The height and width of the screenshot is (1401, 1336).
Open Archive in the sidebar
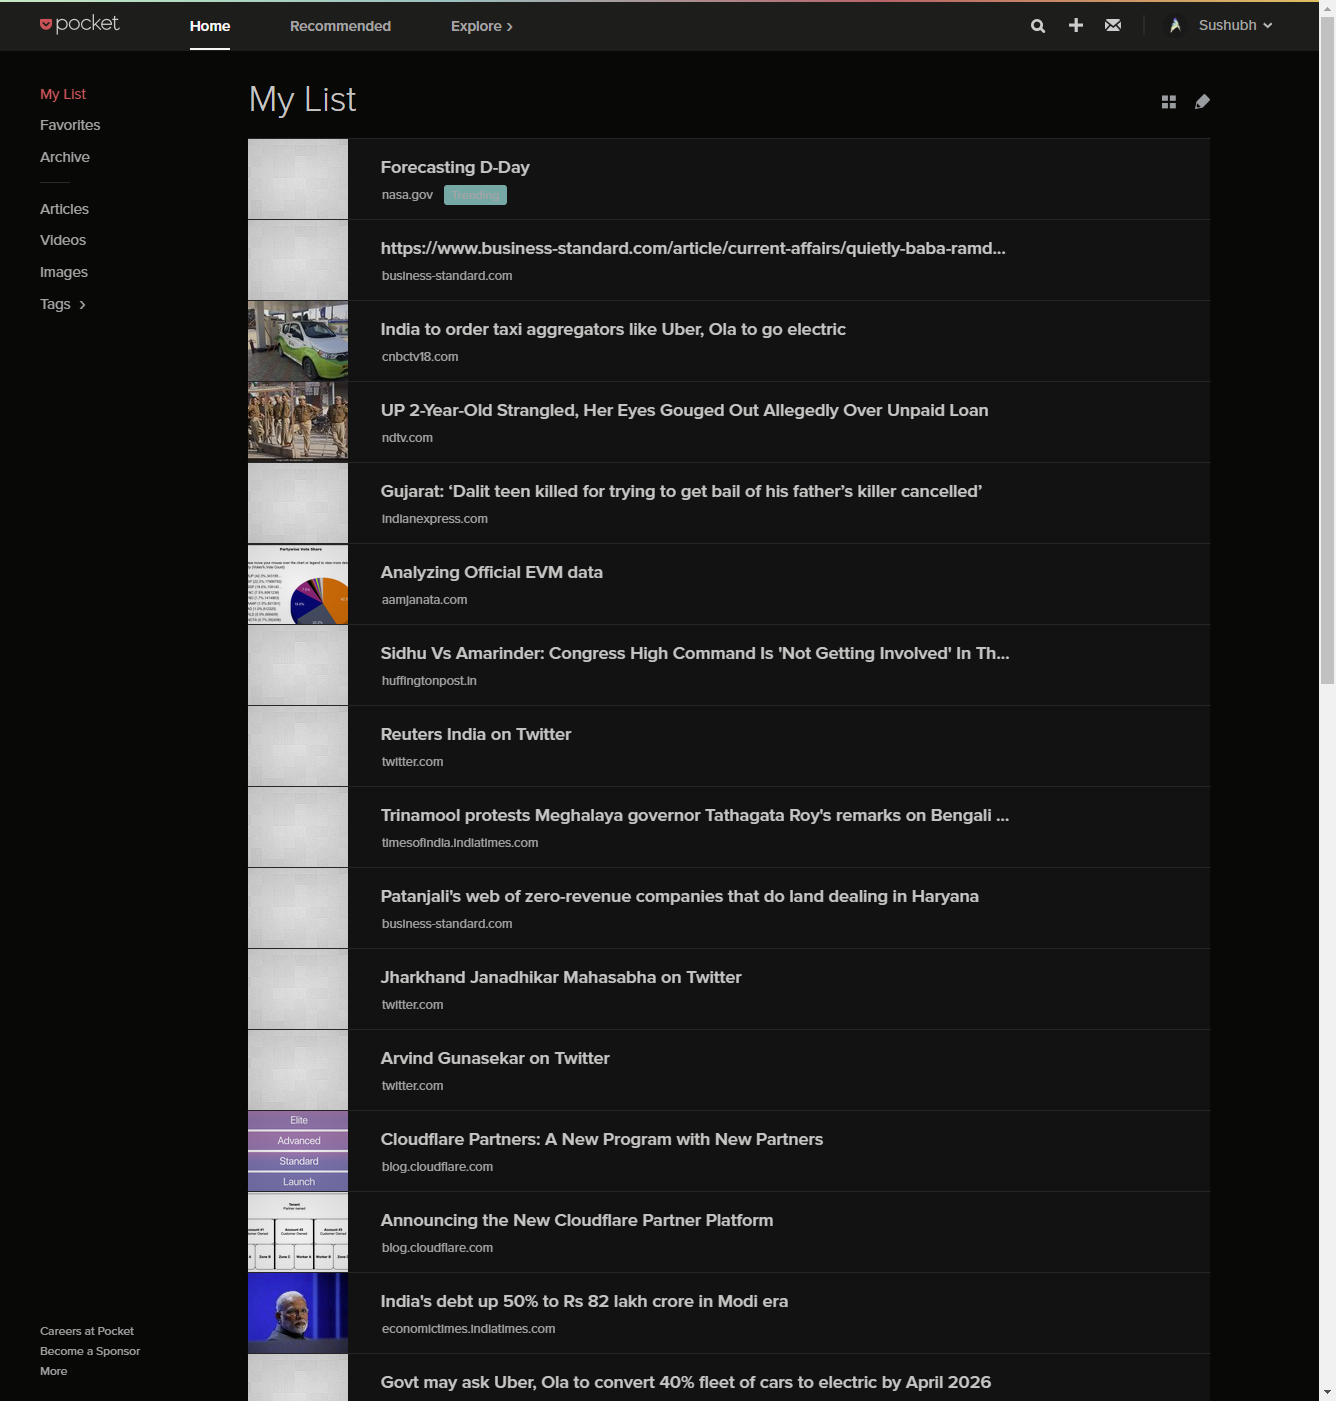click(x=65, y=157)
